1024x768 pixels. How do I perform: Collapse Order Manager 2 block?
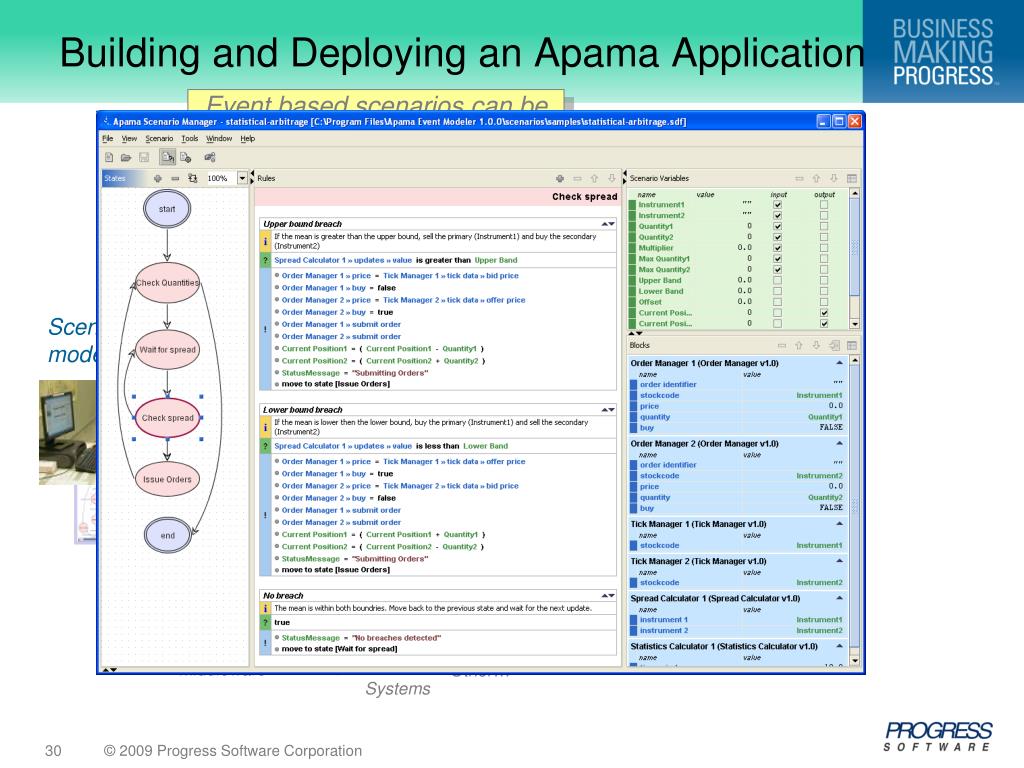839,443
